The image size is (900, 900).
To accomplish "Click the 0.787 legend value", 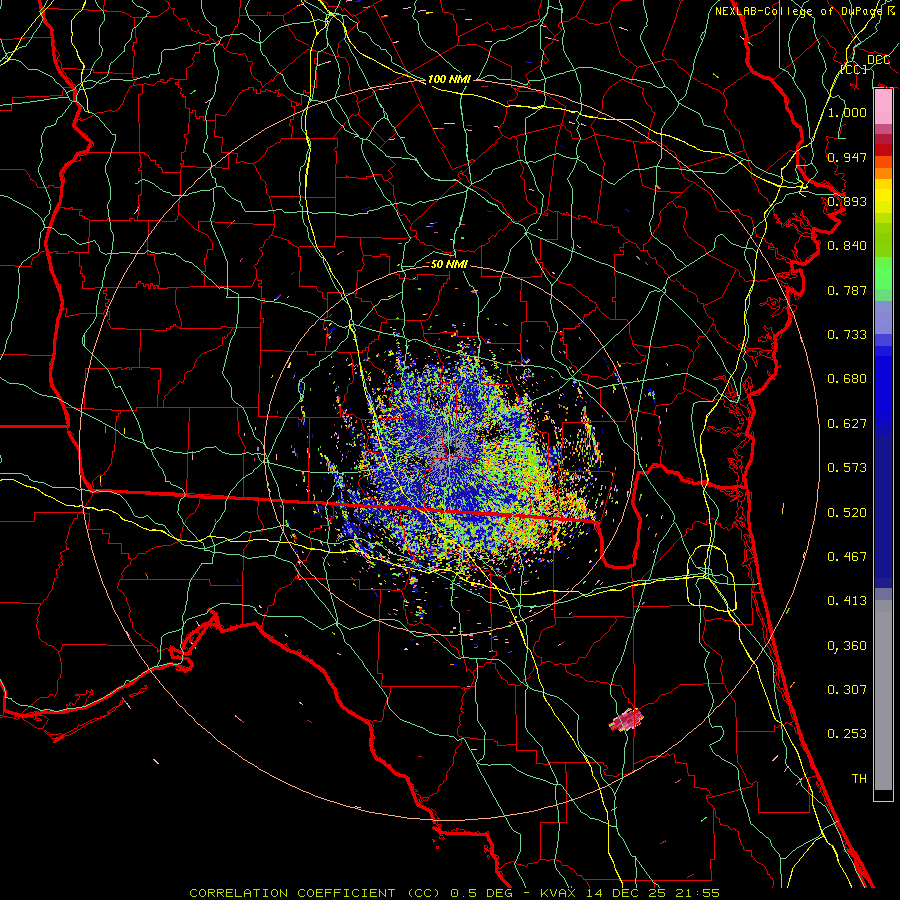I will [x=847, y=290].
